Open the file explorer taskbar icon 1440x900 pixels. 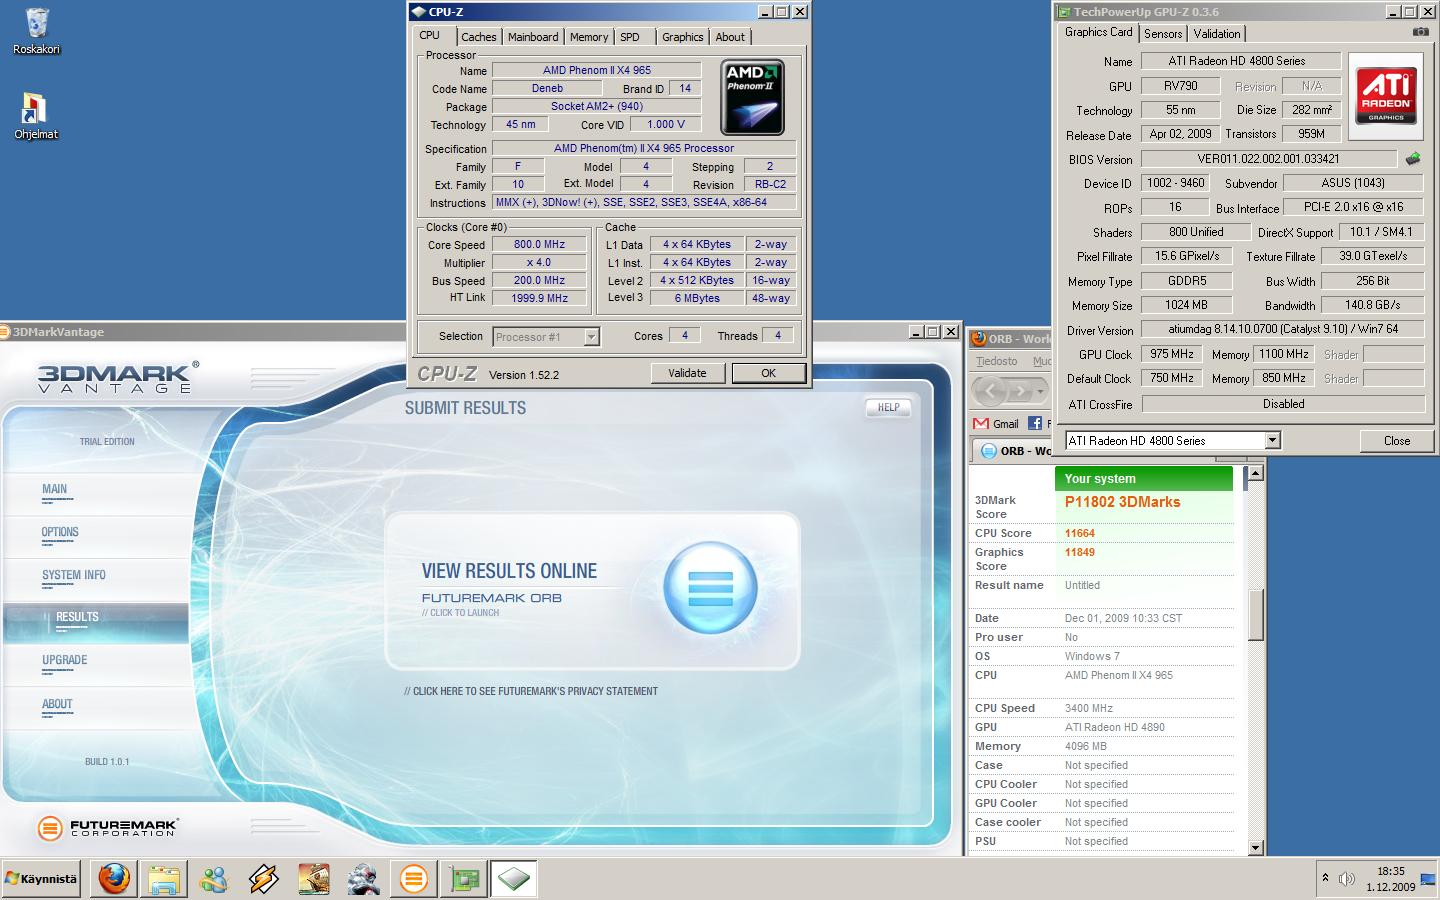(164, 879)
